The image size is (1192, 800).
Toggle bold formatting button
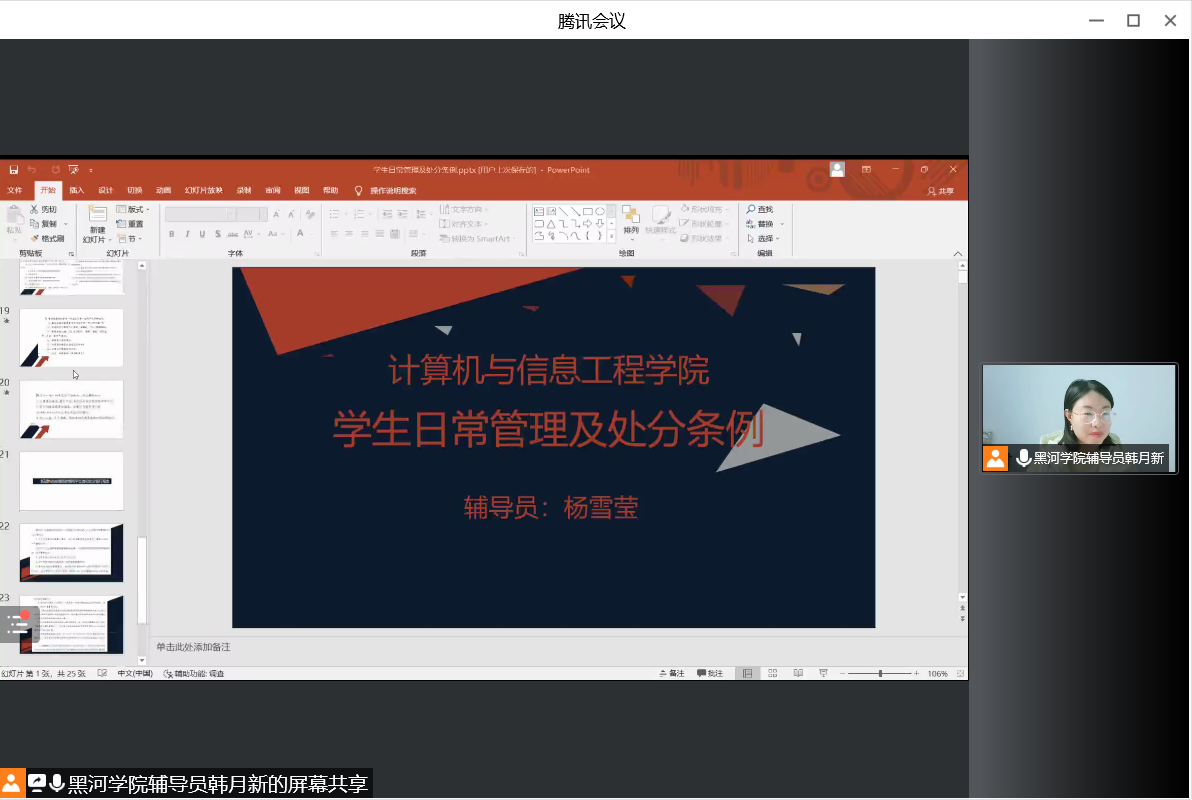172,234
